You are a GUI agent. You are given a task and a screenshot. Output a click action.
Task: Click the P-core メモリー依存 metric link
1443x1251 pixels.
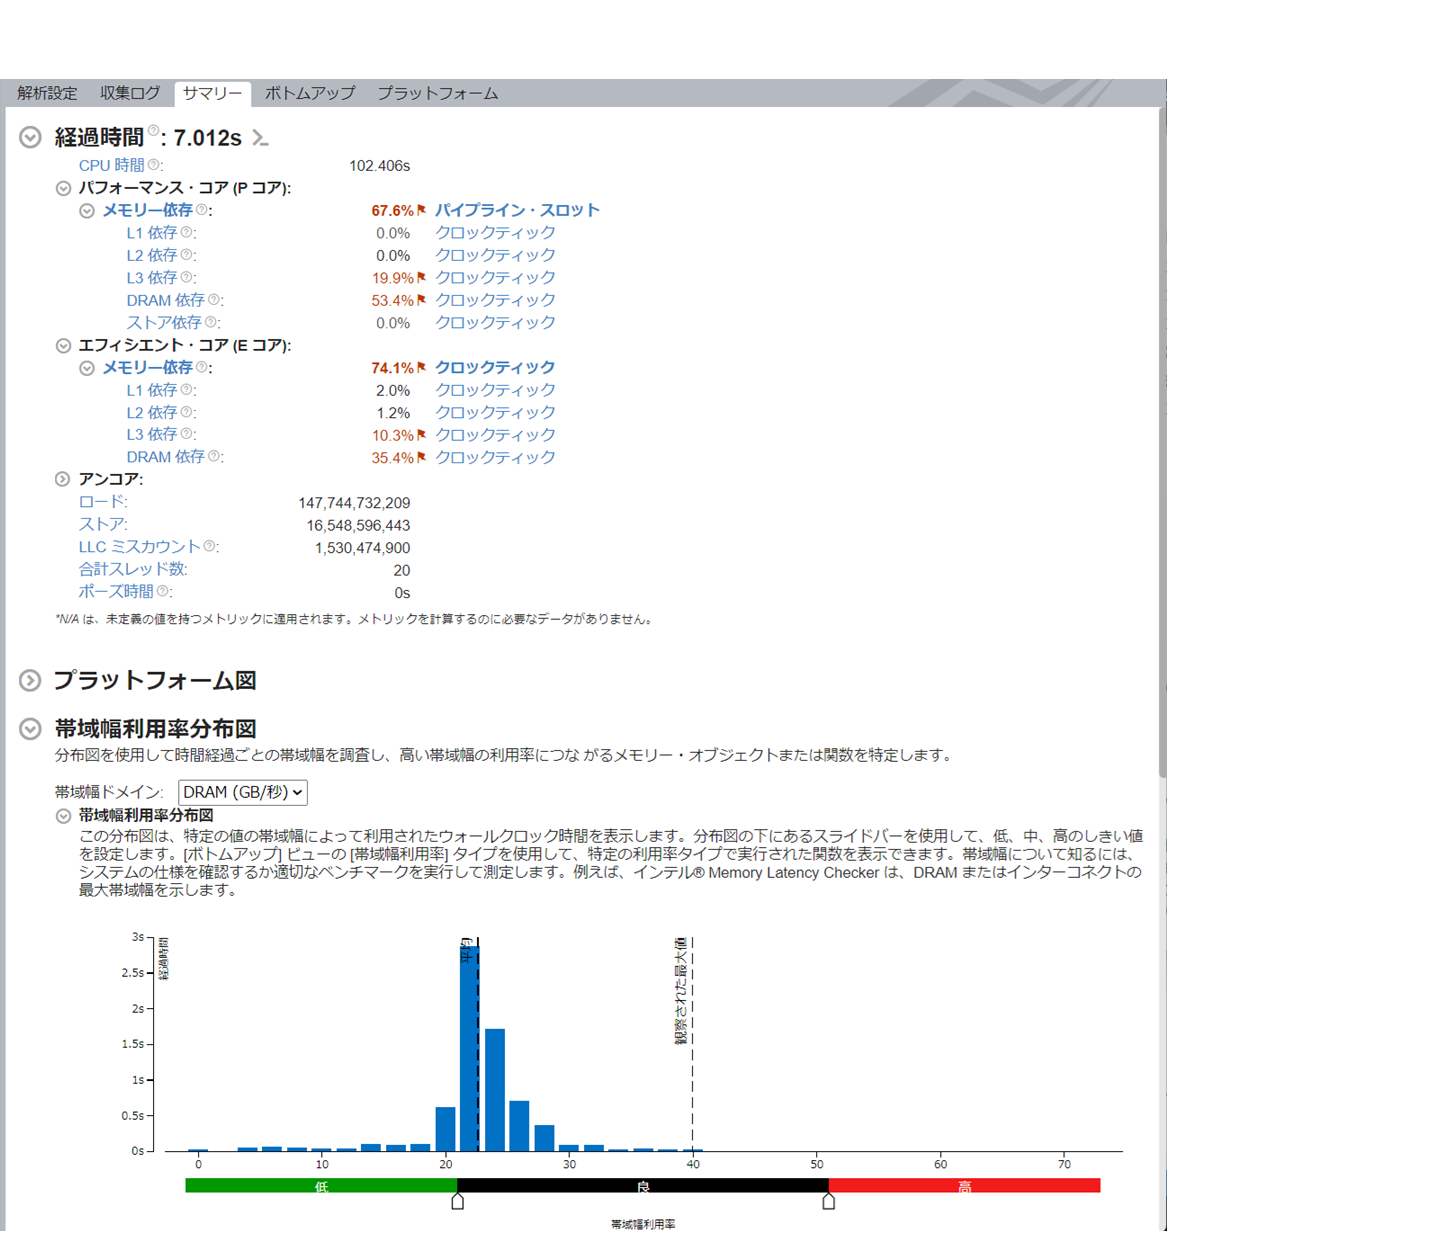147,210
